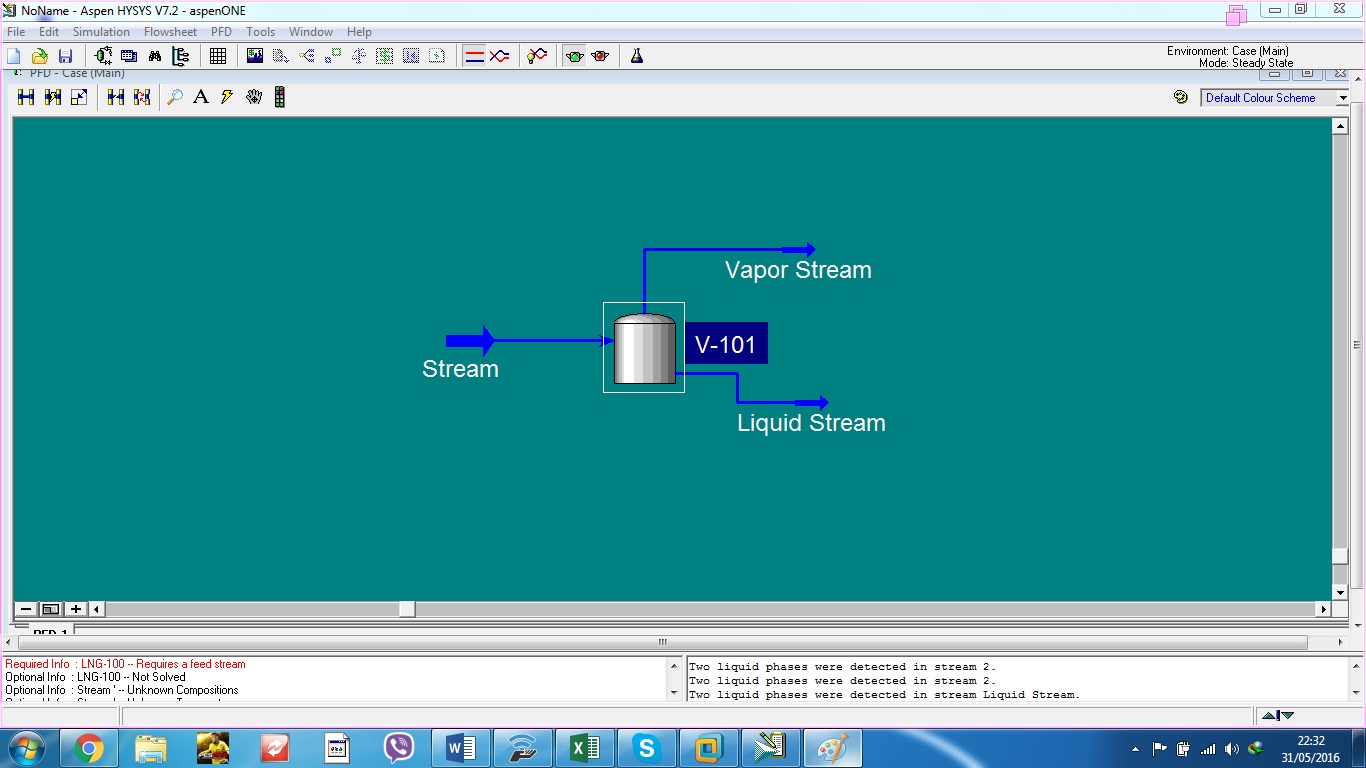Find an object using the binoculars tool

coord(154,55)
